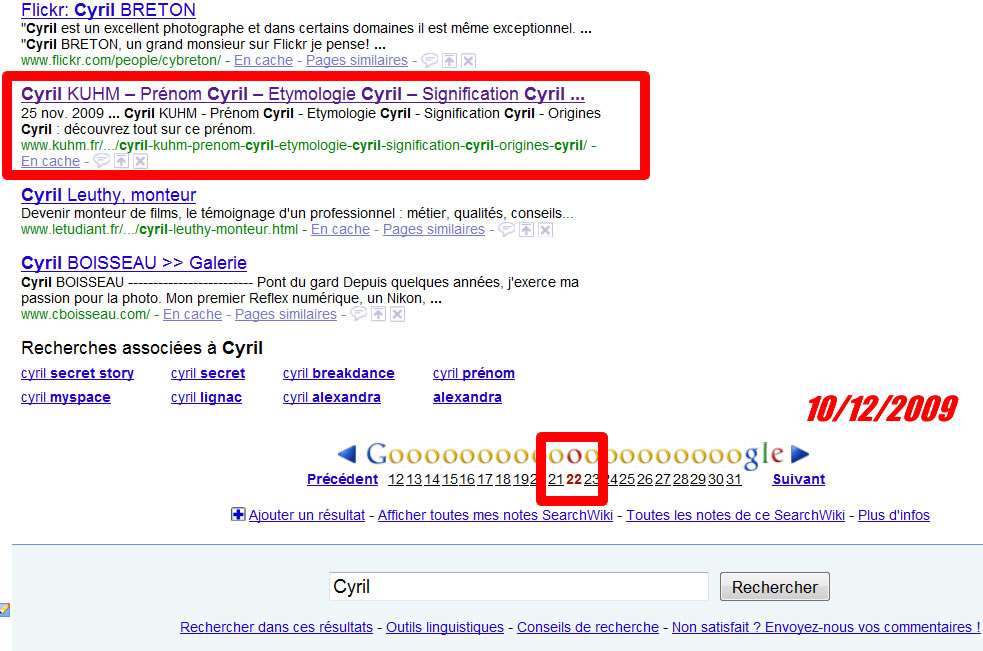
Task: Search related query cyril myspace
Action: 66,397
